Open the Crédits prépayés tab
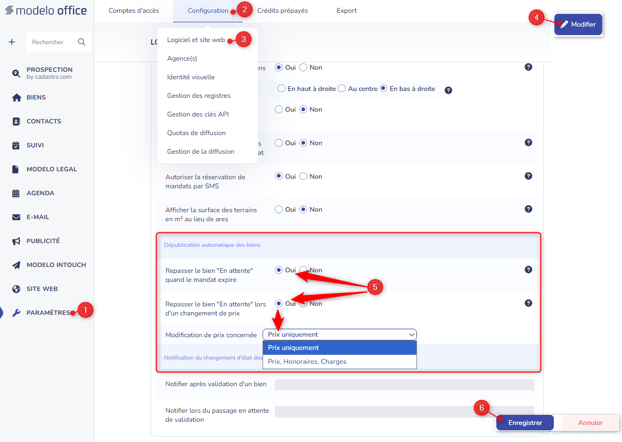 point(282,11)
